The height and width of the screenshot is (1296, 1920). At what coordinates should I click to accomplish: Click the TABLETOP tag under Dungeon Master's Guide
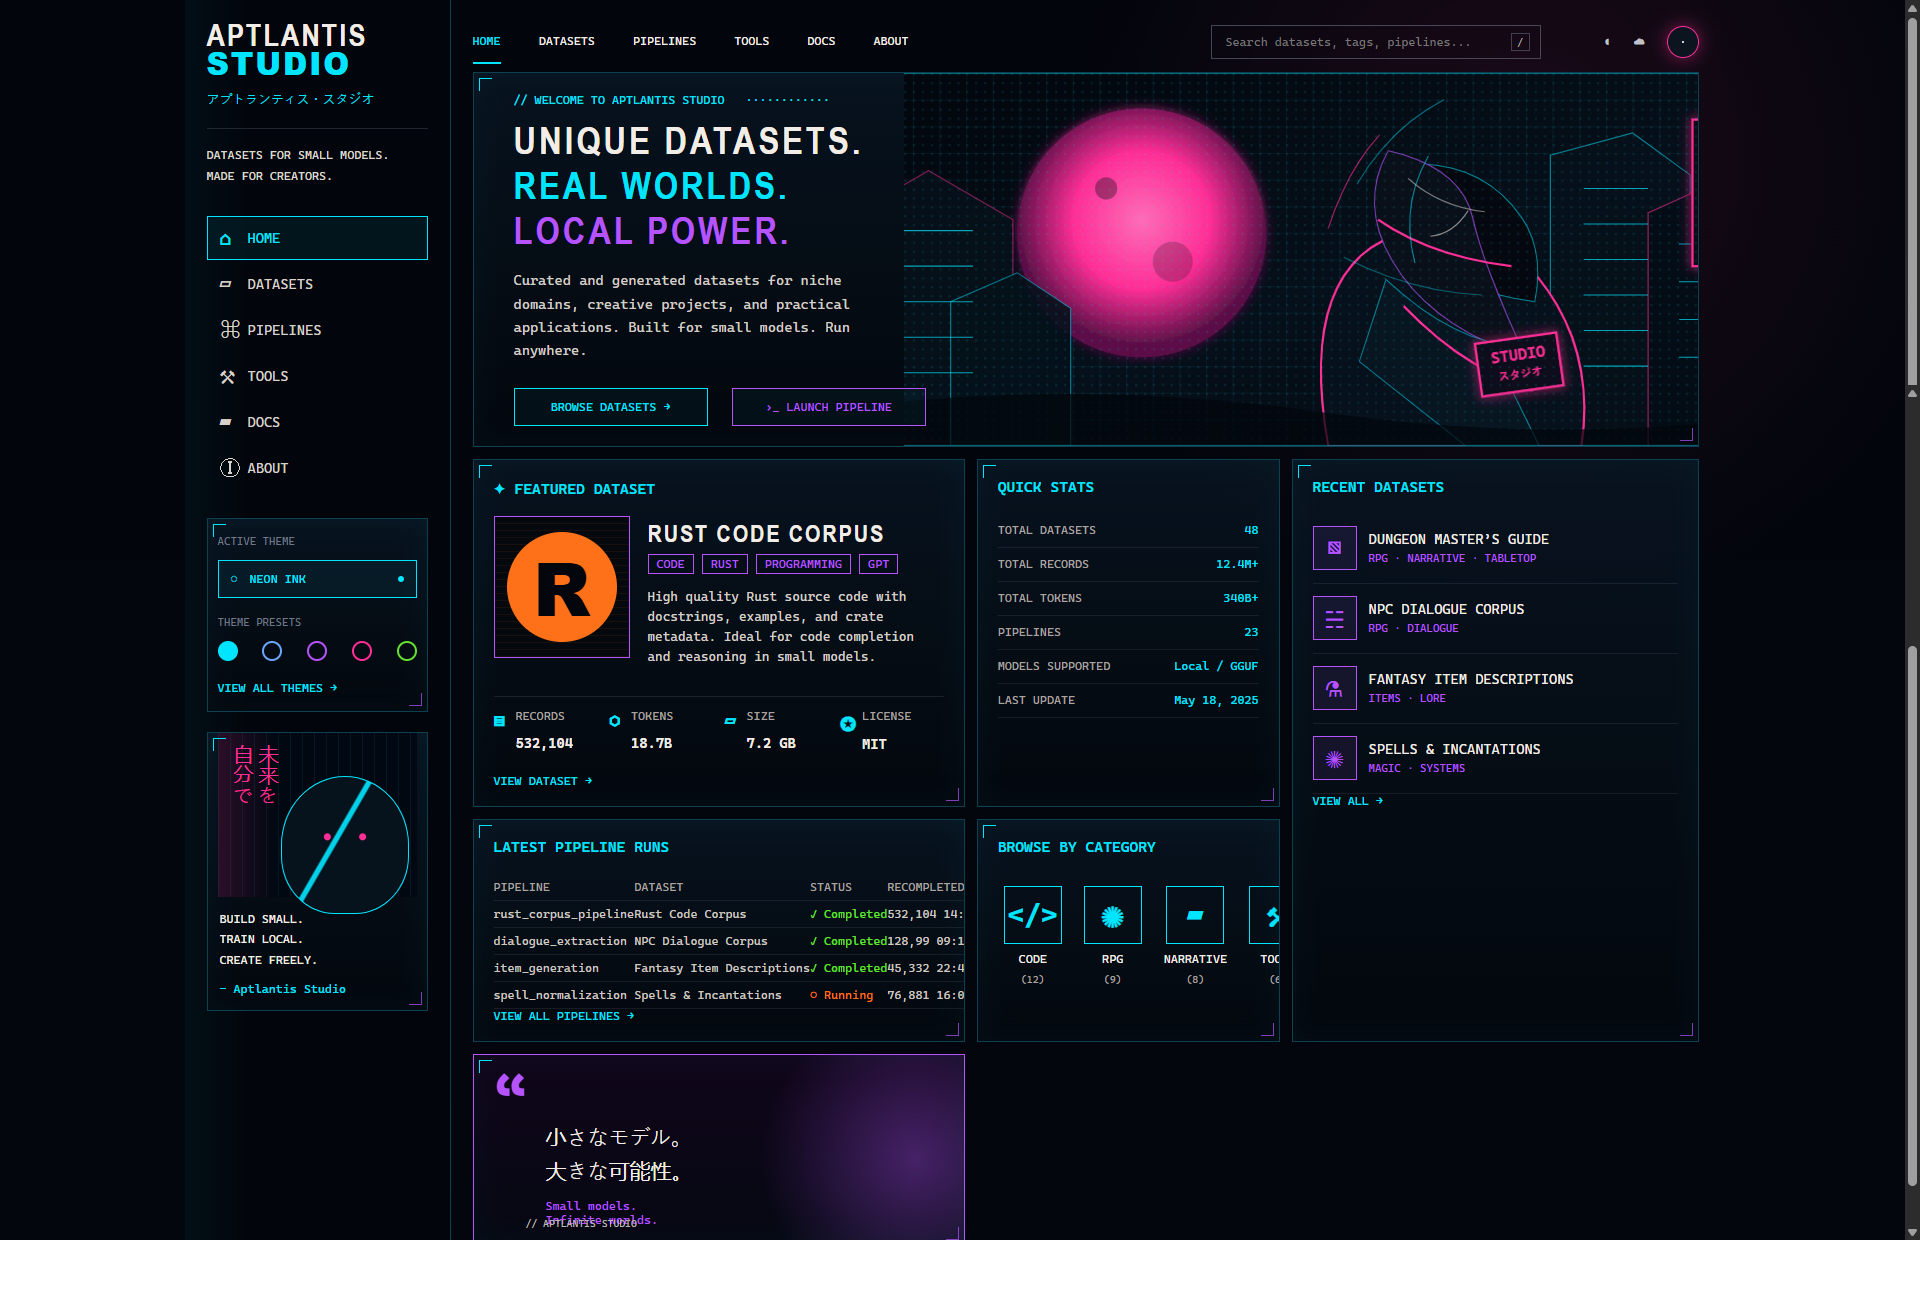tap(1510, 559)
